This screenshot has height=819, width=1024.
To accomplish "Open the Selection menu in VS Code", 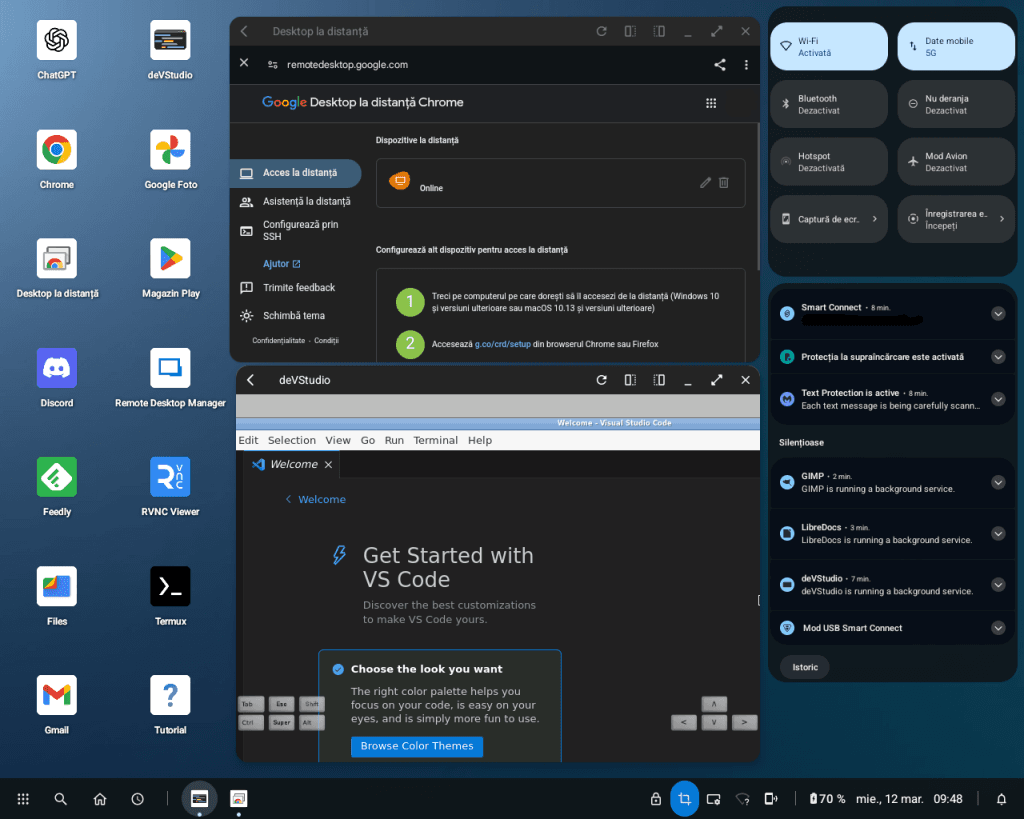I will (x=292, y=440).
